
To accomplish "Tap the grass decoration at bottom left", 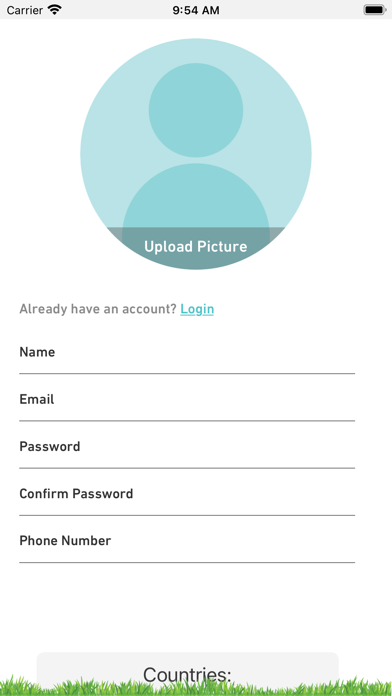I will coord(18,686).
